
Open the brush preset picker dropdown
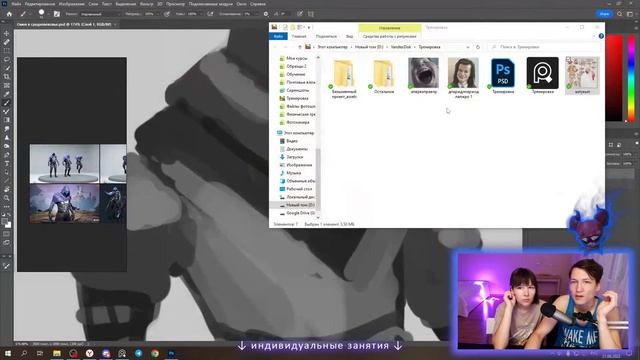tap(48, 14)
